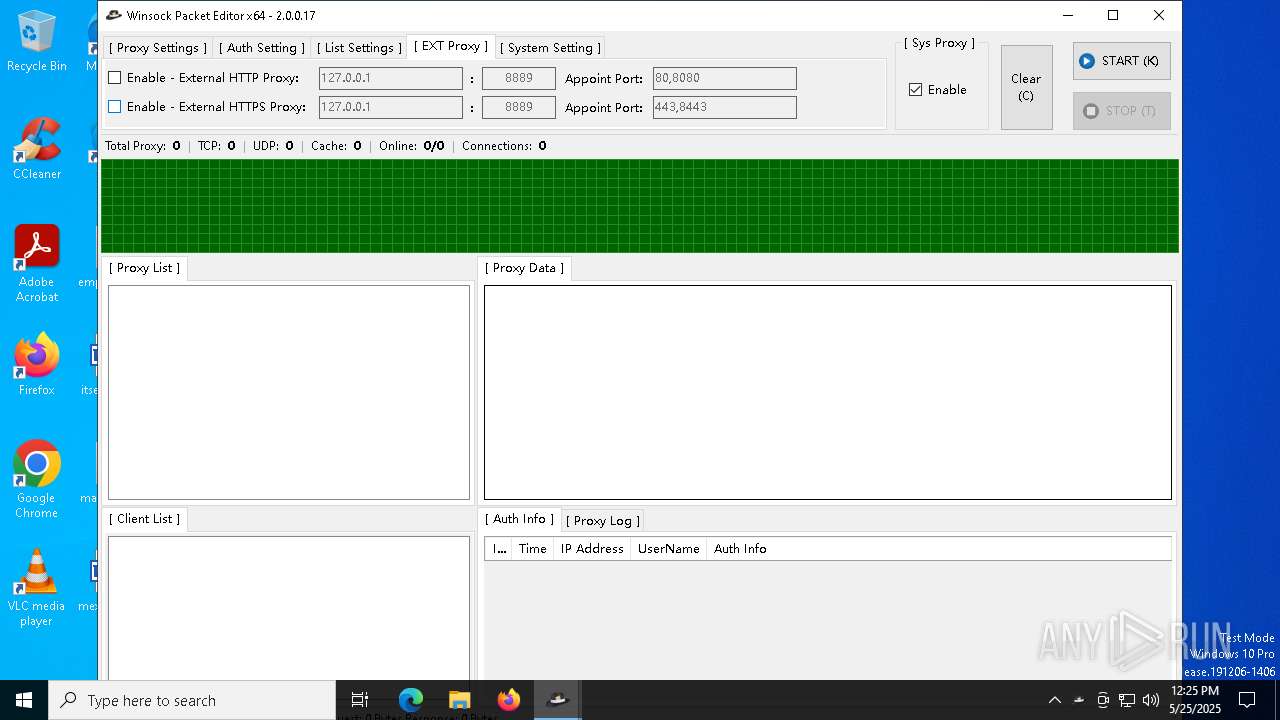Image resolution: width=1280 pixels, height=720 pixels.
Task: Click the Windows search box
Action: [x=192, y=700]
